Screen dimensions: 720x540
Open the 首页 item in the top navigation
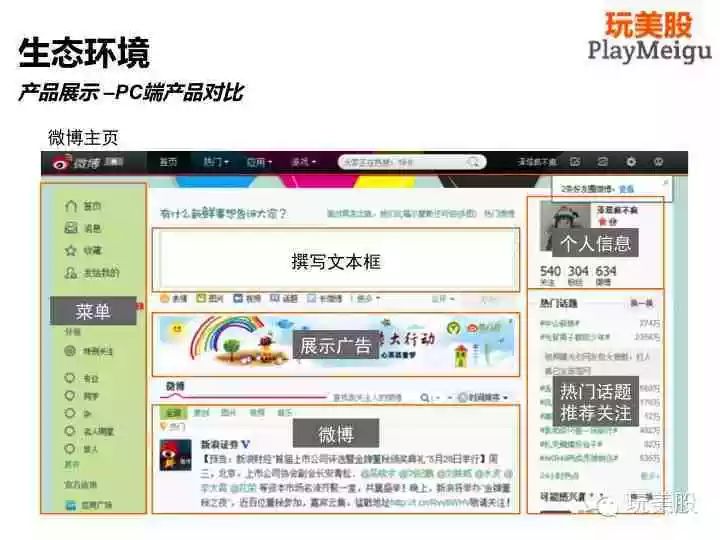click(168, 162)
